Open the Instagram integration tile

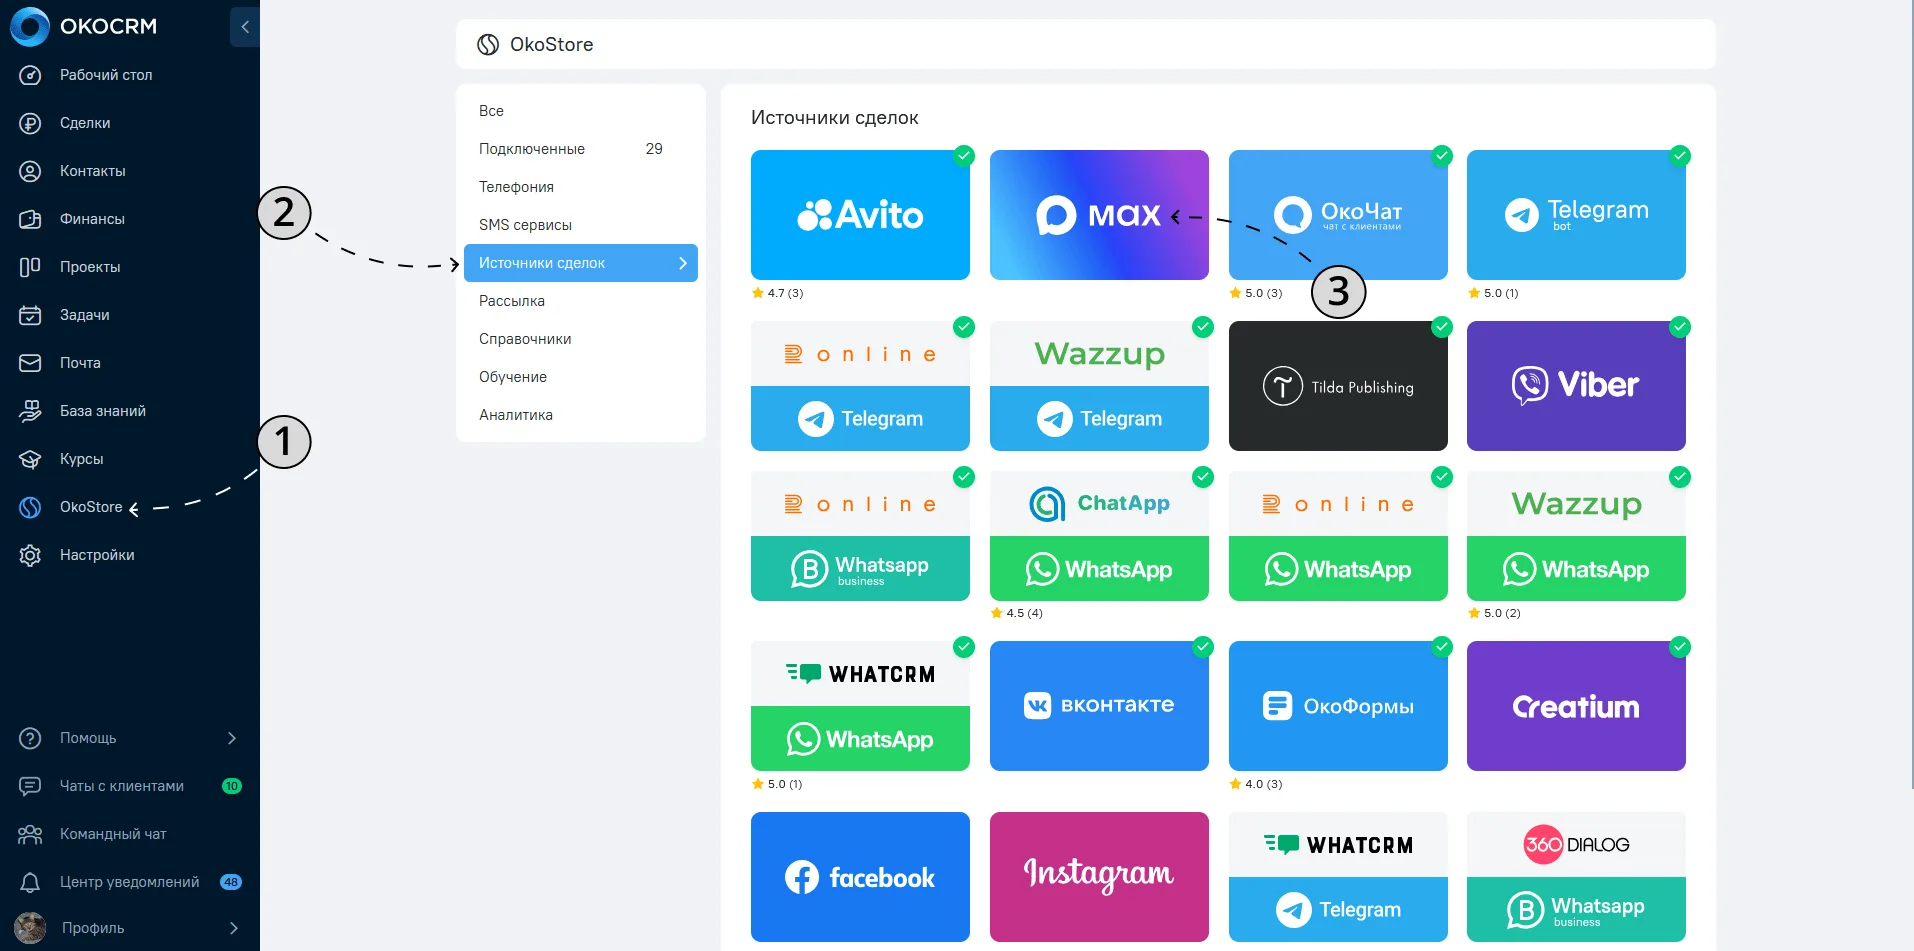click(1099, 877)
